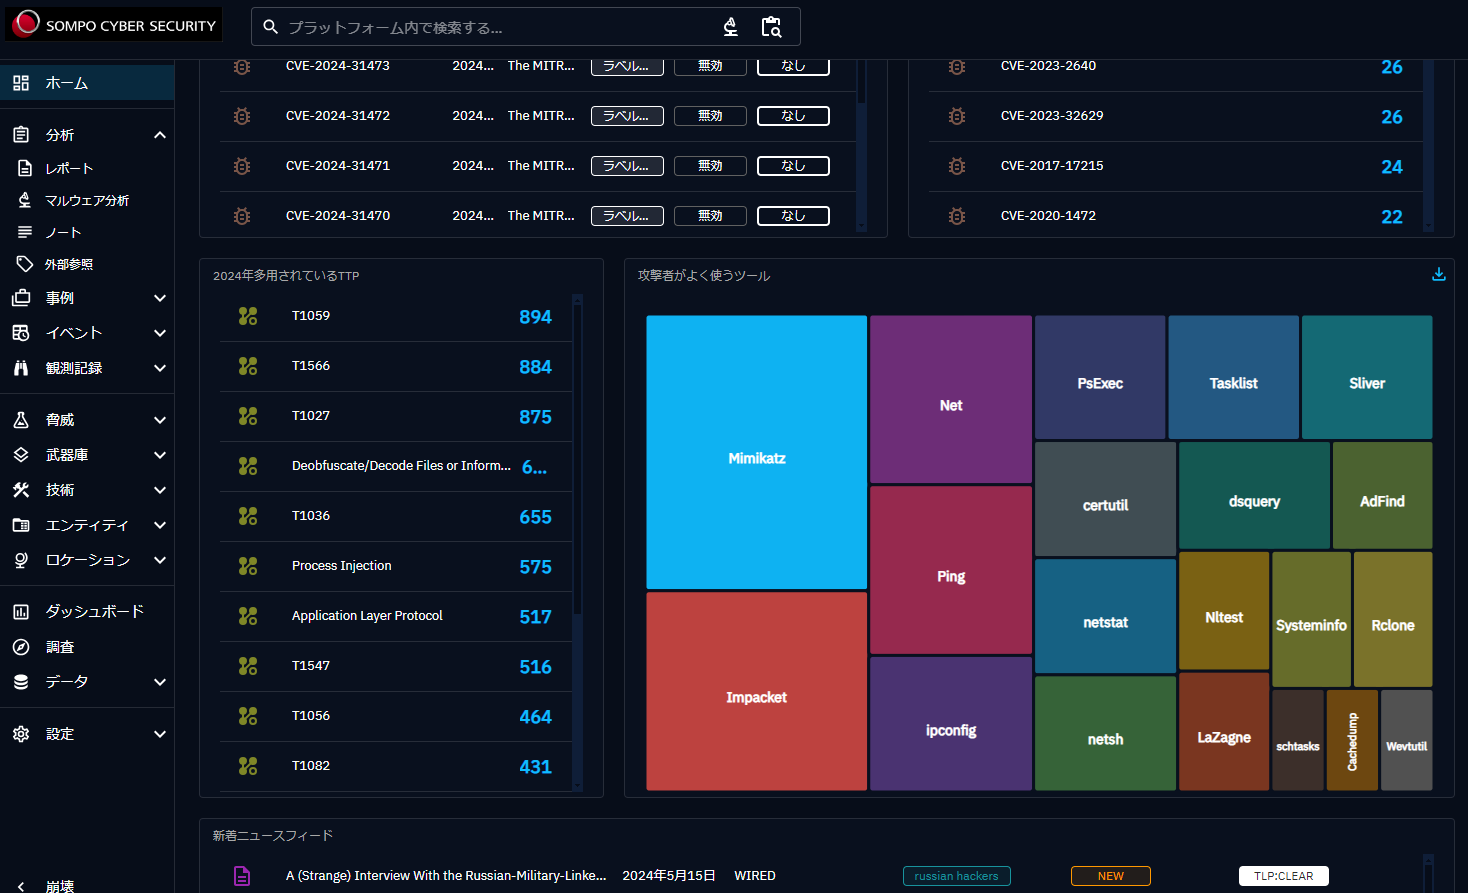Select the Cachedump treemap tile
Viewport: 1468px width, 893px height.
pyautogui.click(x=1352, y=740)
